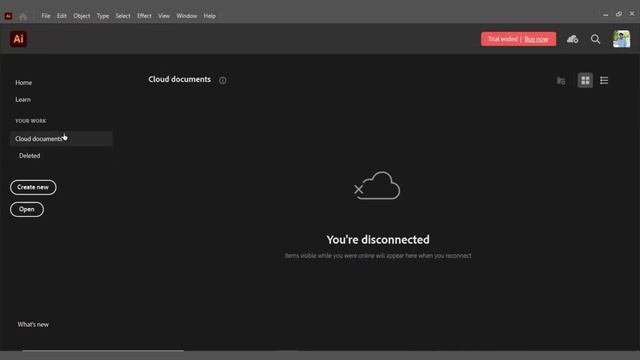Click the Buy now link
Image resolution: width=640 pixels, height=360 pixels.
536,39
